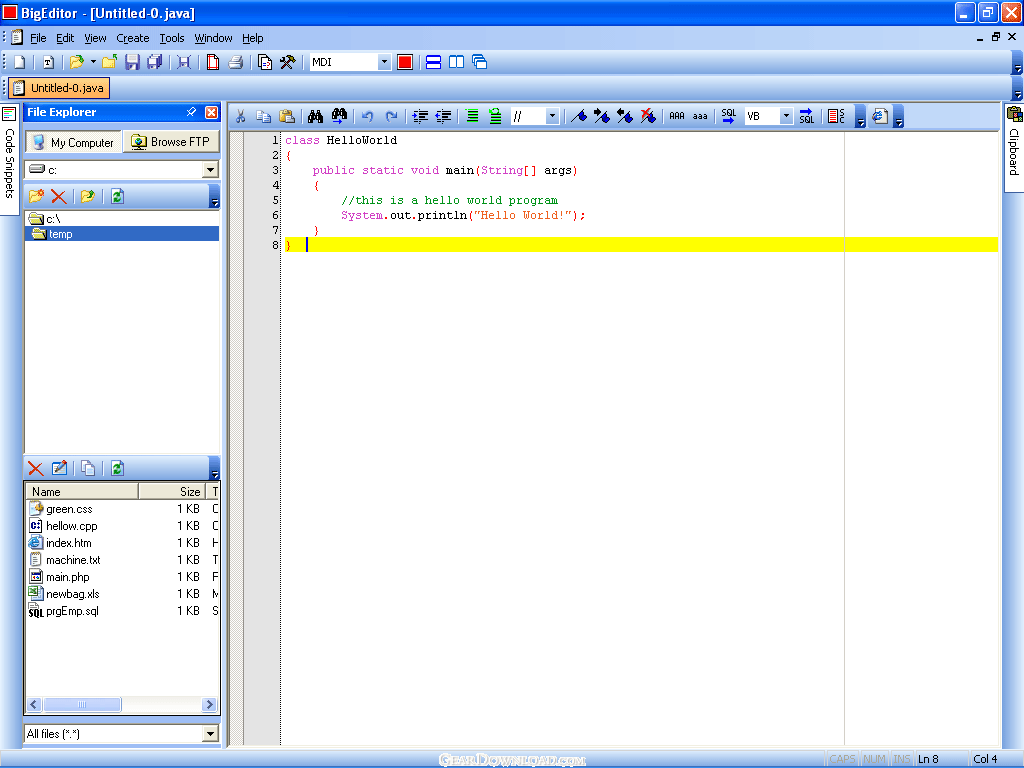Create a new blank document
The width and height of the screenshot is (1024, 768).
tap(20, 62)
